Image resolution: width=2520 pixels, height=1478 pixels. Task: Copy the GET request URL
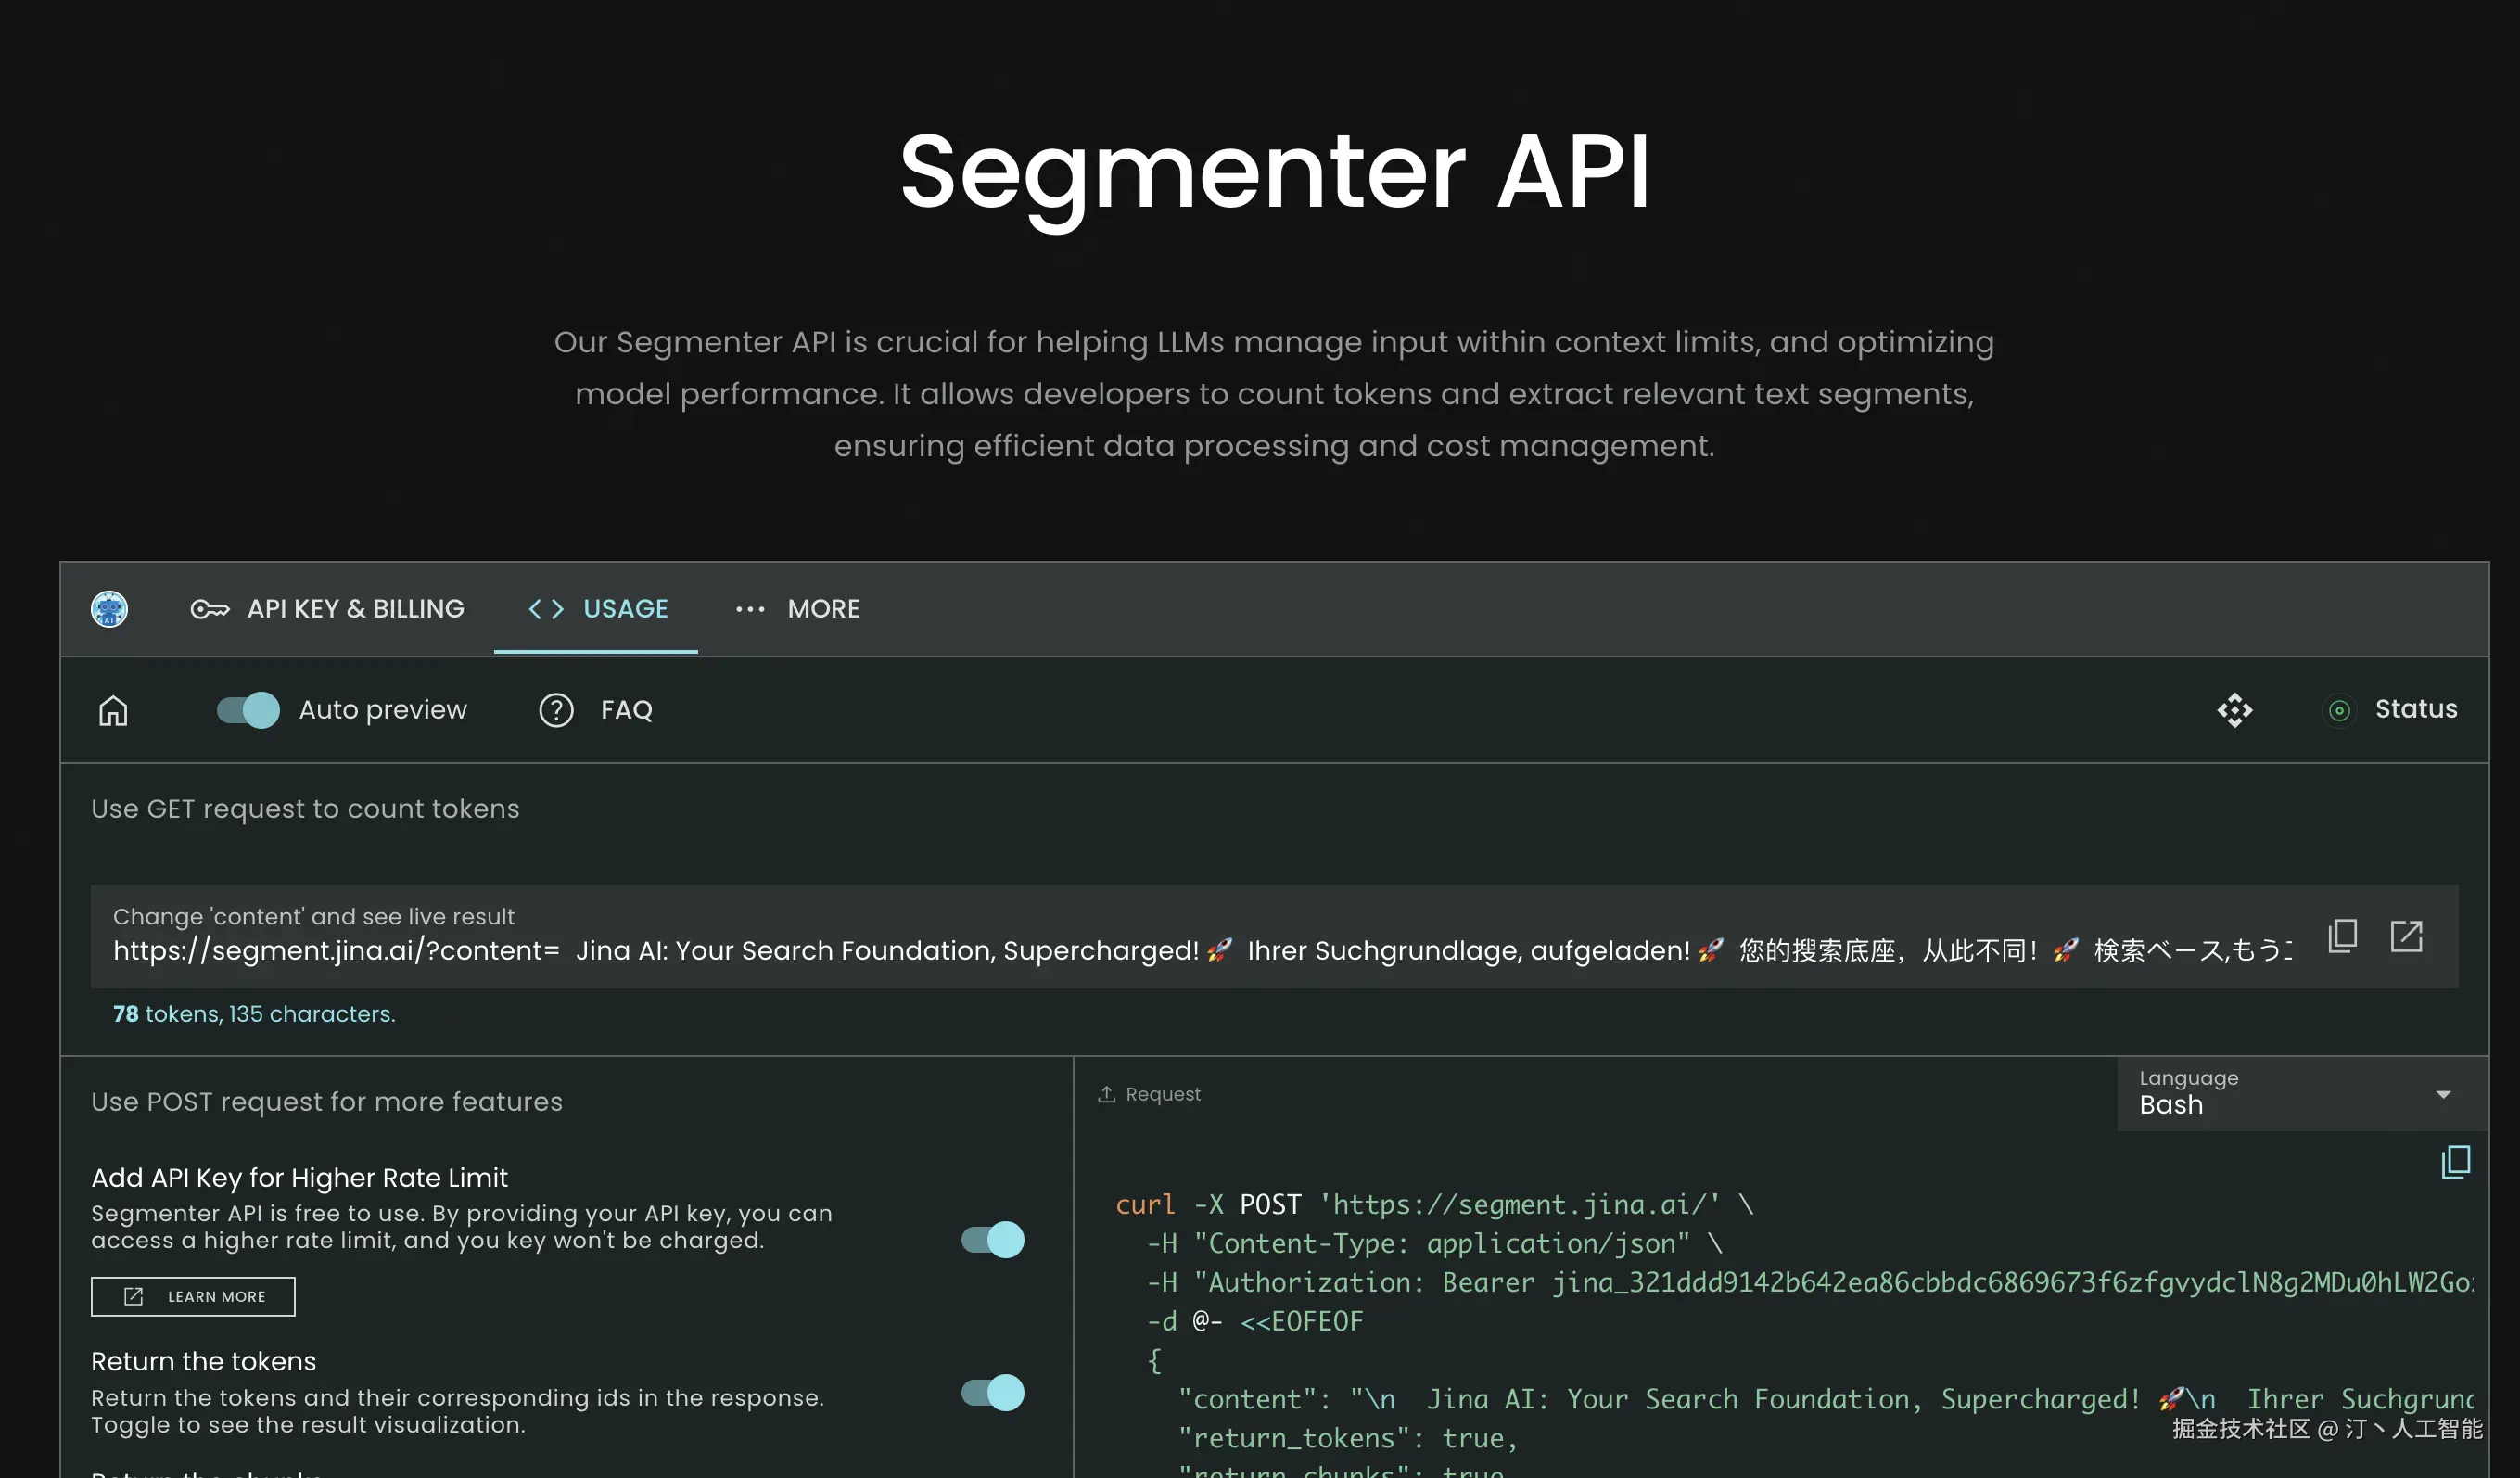coord(2342,936)
